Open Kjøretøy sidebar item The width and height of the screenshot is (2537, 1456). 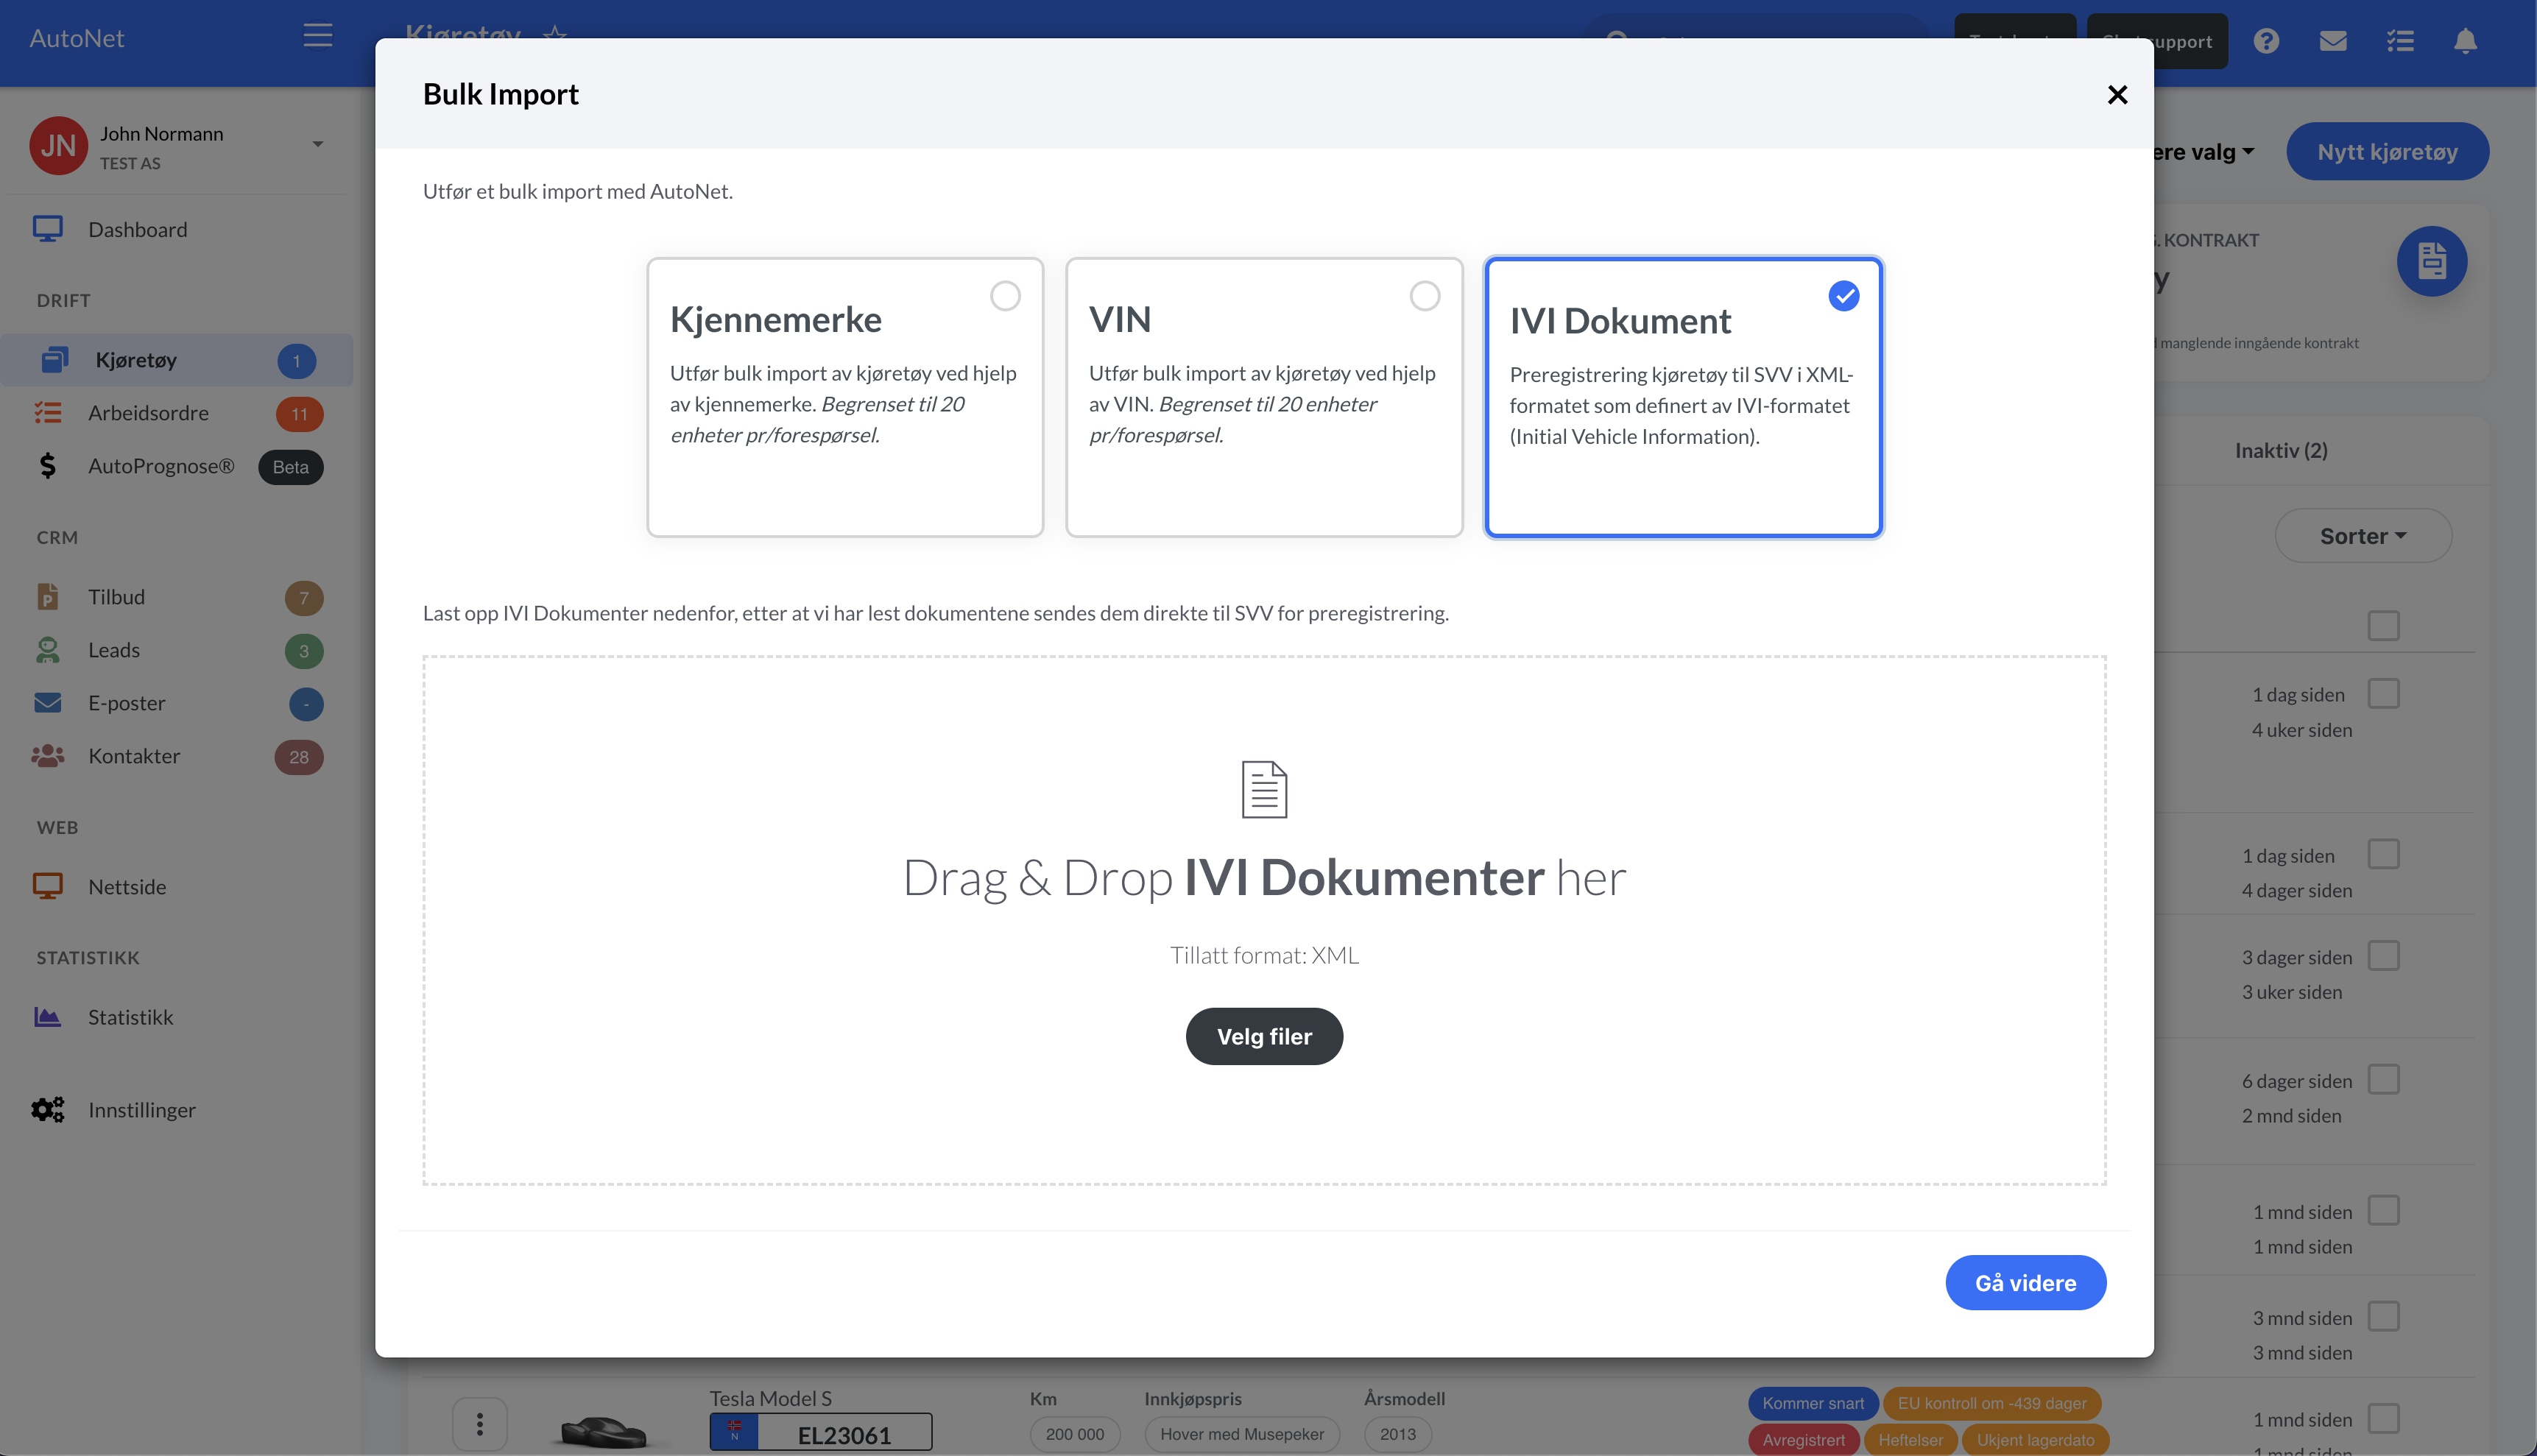(177, 360)
